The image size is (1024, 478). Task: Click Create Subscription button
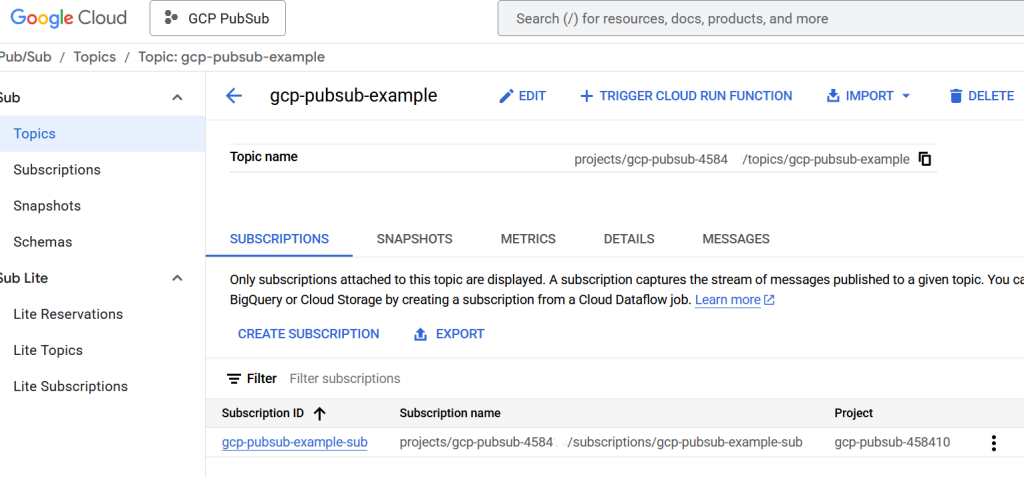point(308,334)
